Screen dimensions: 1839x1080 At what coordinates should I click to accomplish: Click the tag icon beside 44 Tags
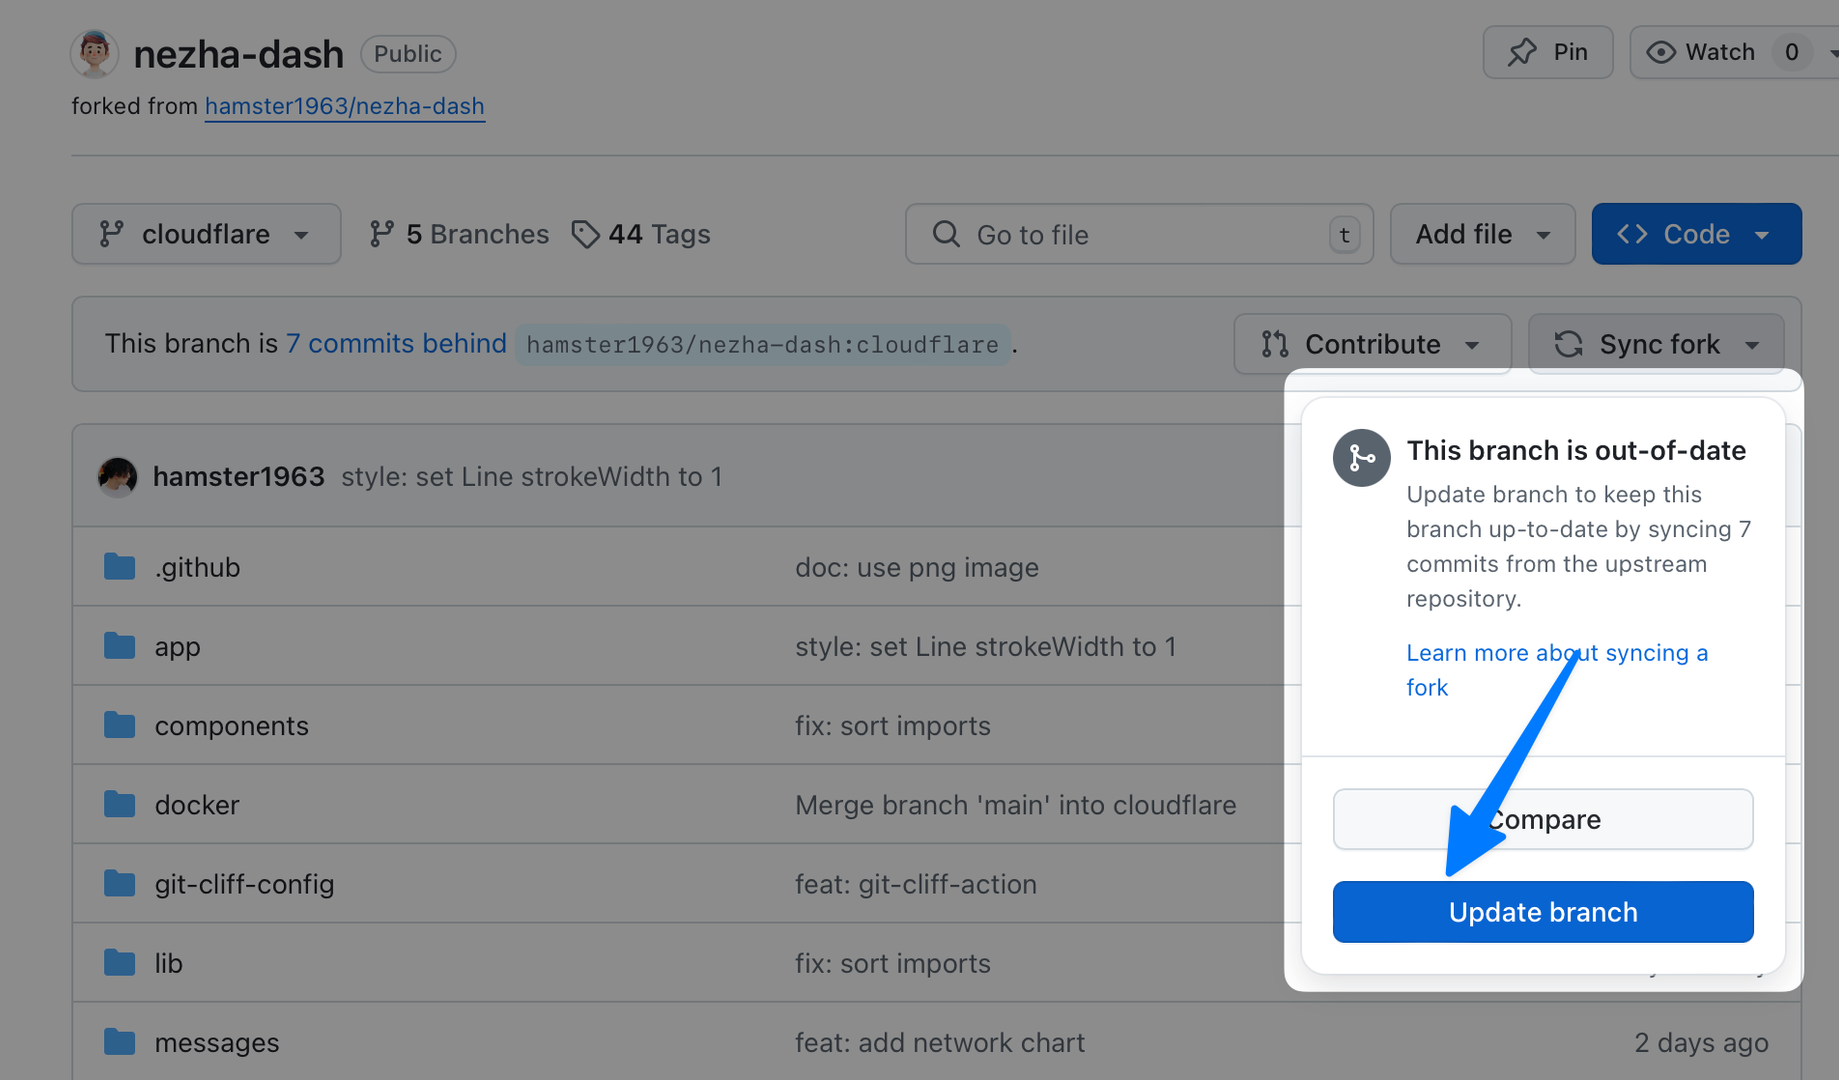585,234
